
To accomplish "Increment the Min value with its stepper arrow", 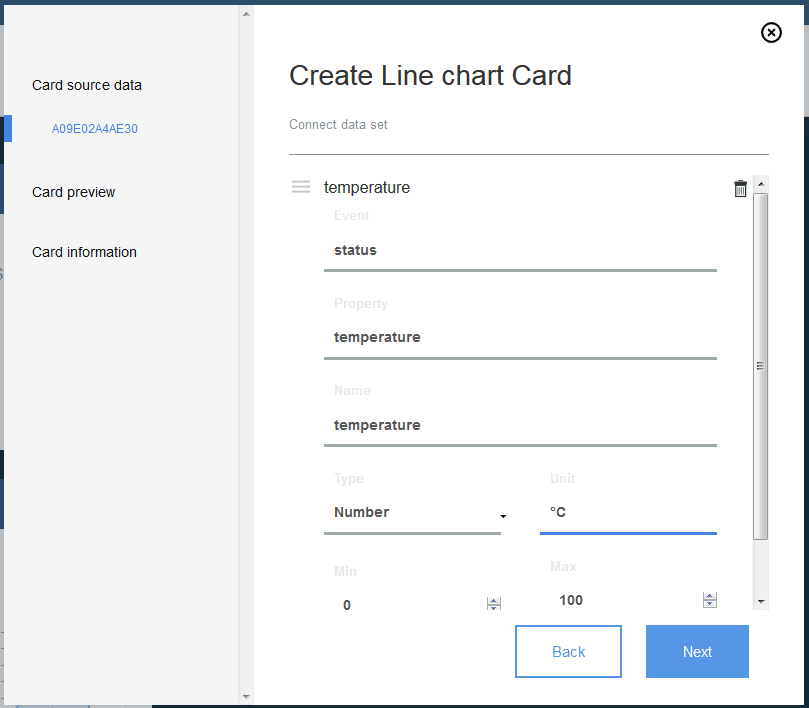I will [493, 599].
